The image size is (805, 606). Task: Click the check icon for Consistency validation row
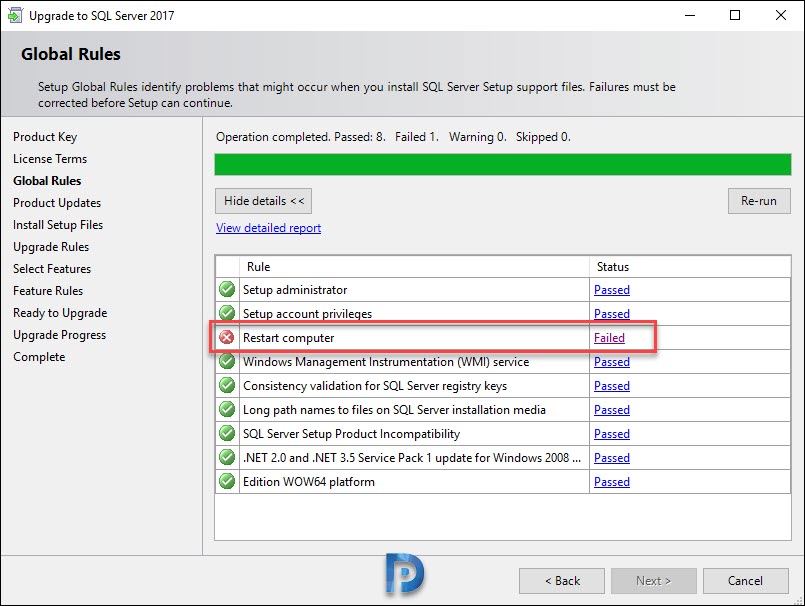(x=227, y=385)
